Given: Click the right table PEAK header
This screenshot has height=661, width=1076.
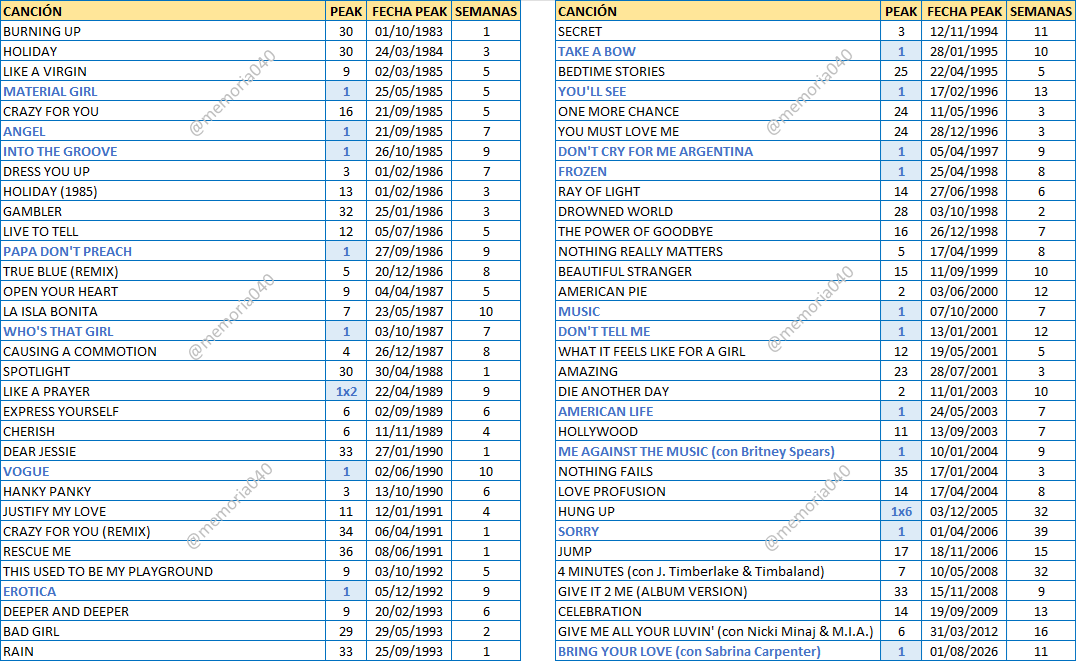Looking at the screenshot, I should click(901, 12).
